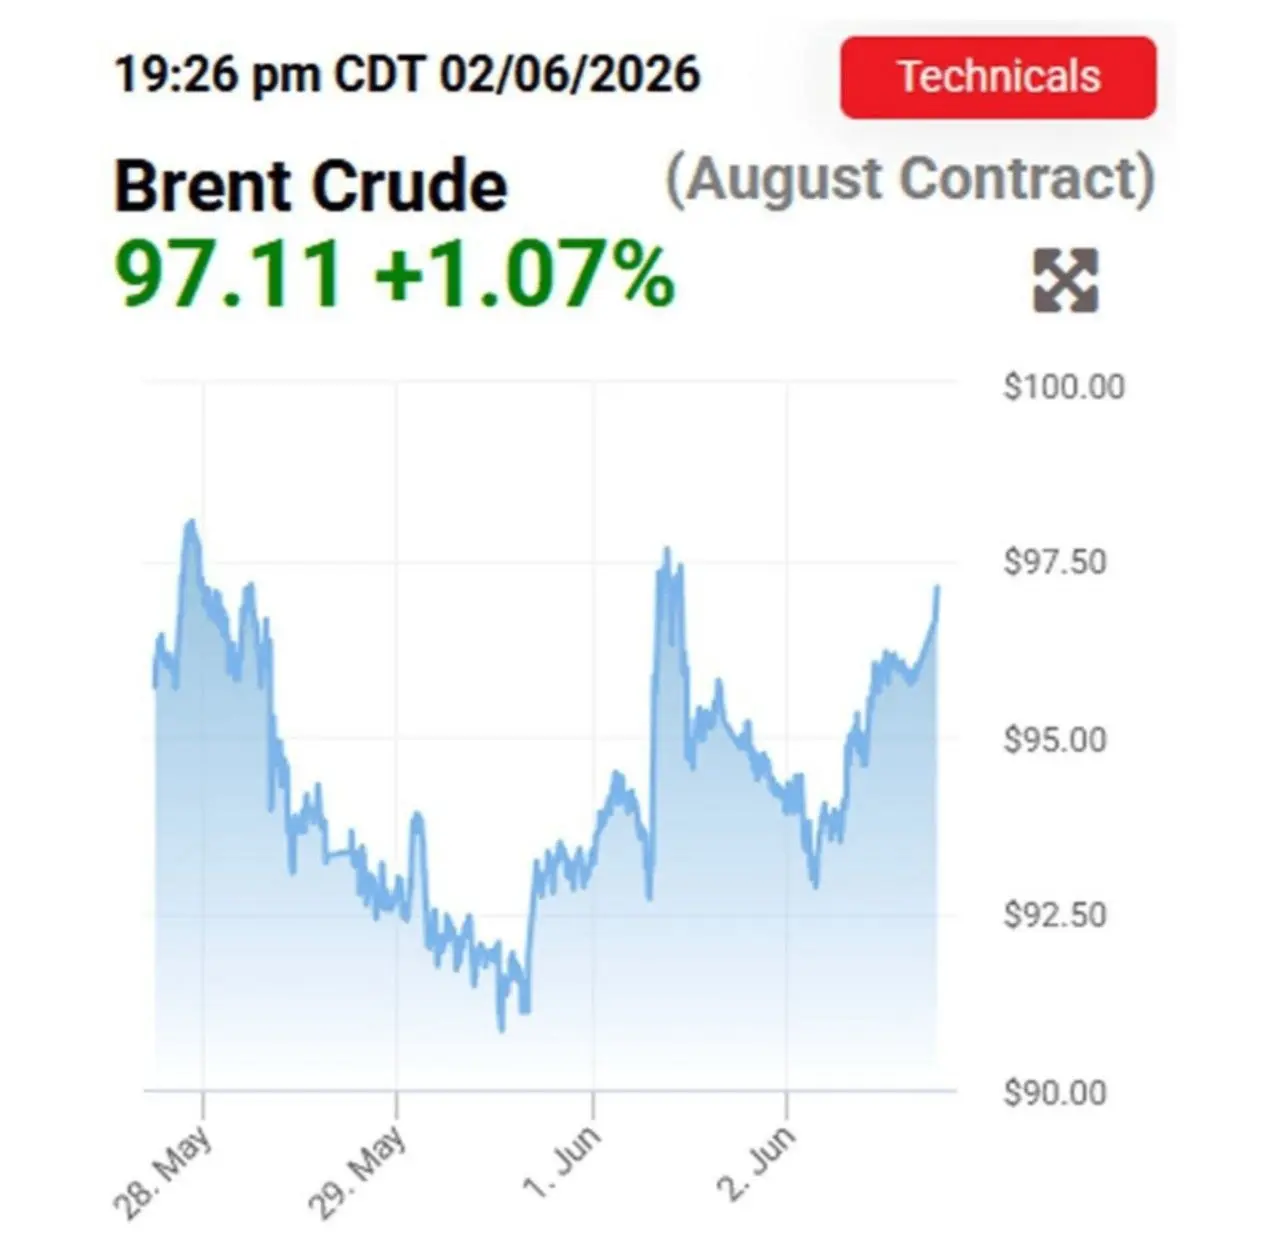Click the $95.00 axis label
The height and width of the screenshot is (1257, 1280).
(1055, 740)
